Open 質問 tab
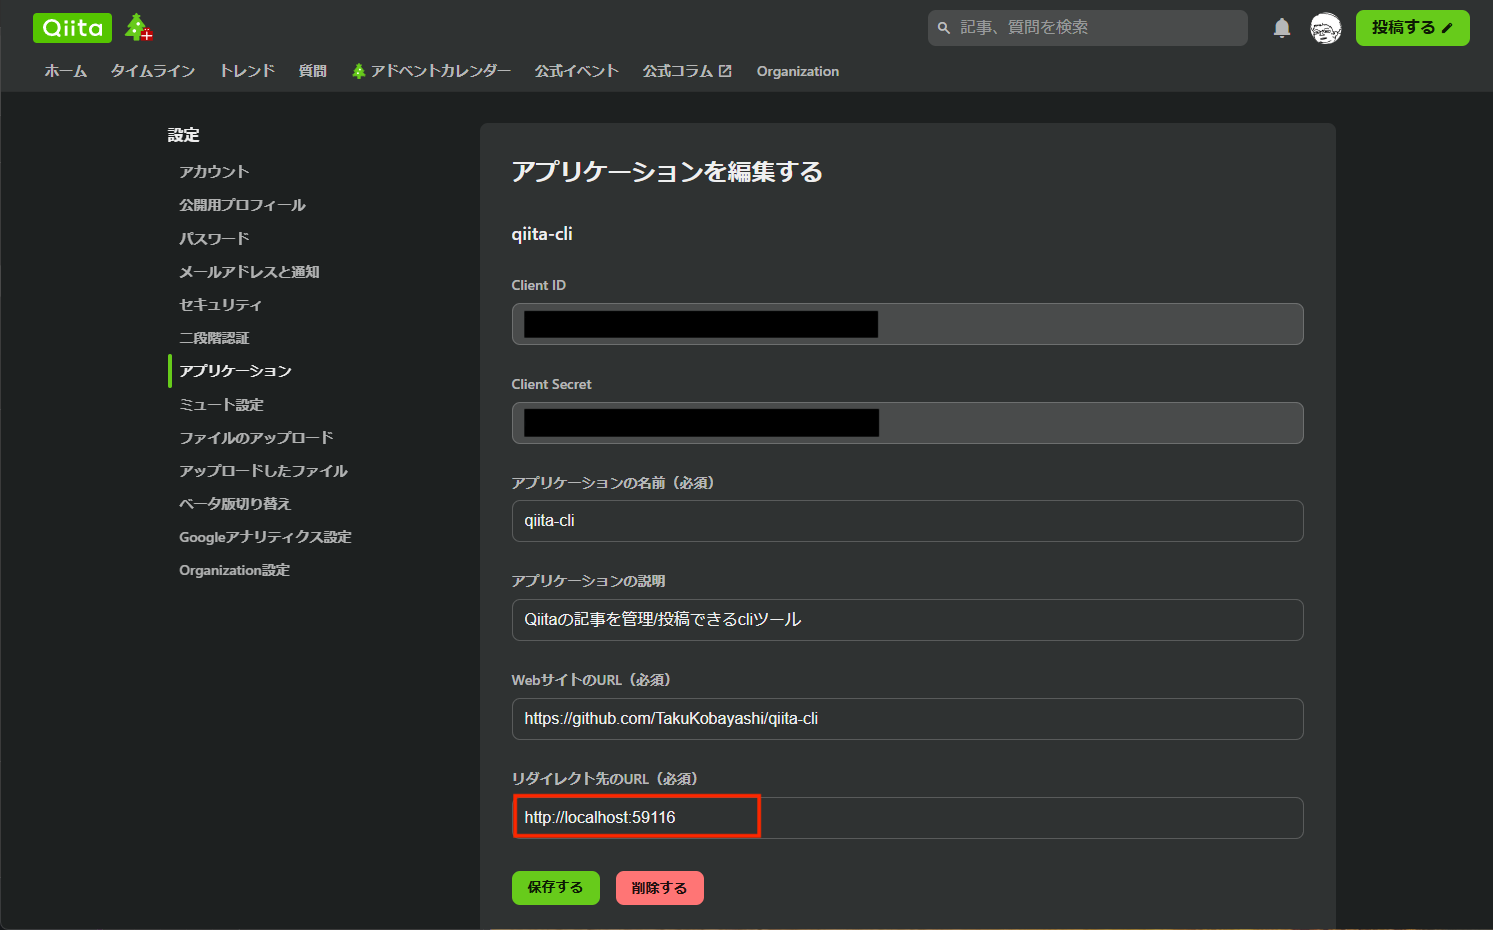 312,71
